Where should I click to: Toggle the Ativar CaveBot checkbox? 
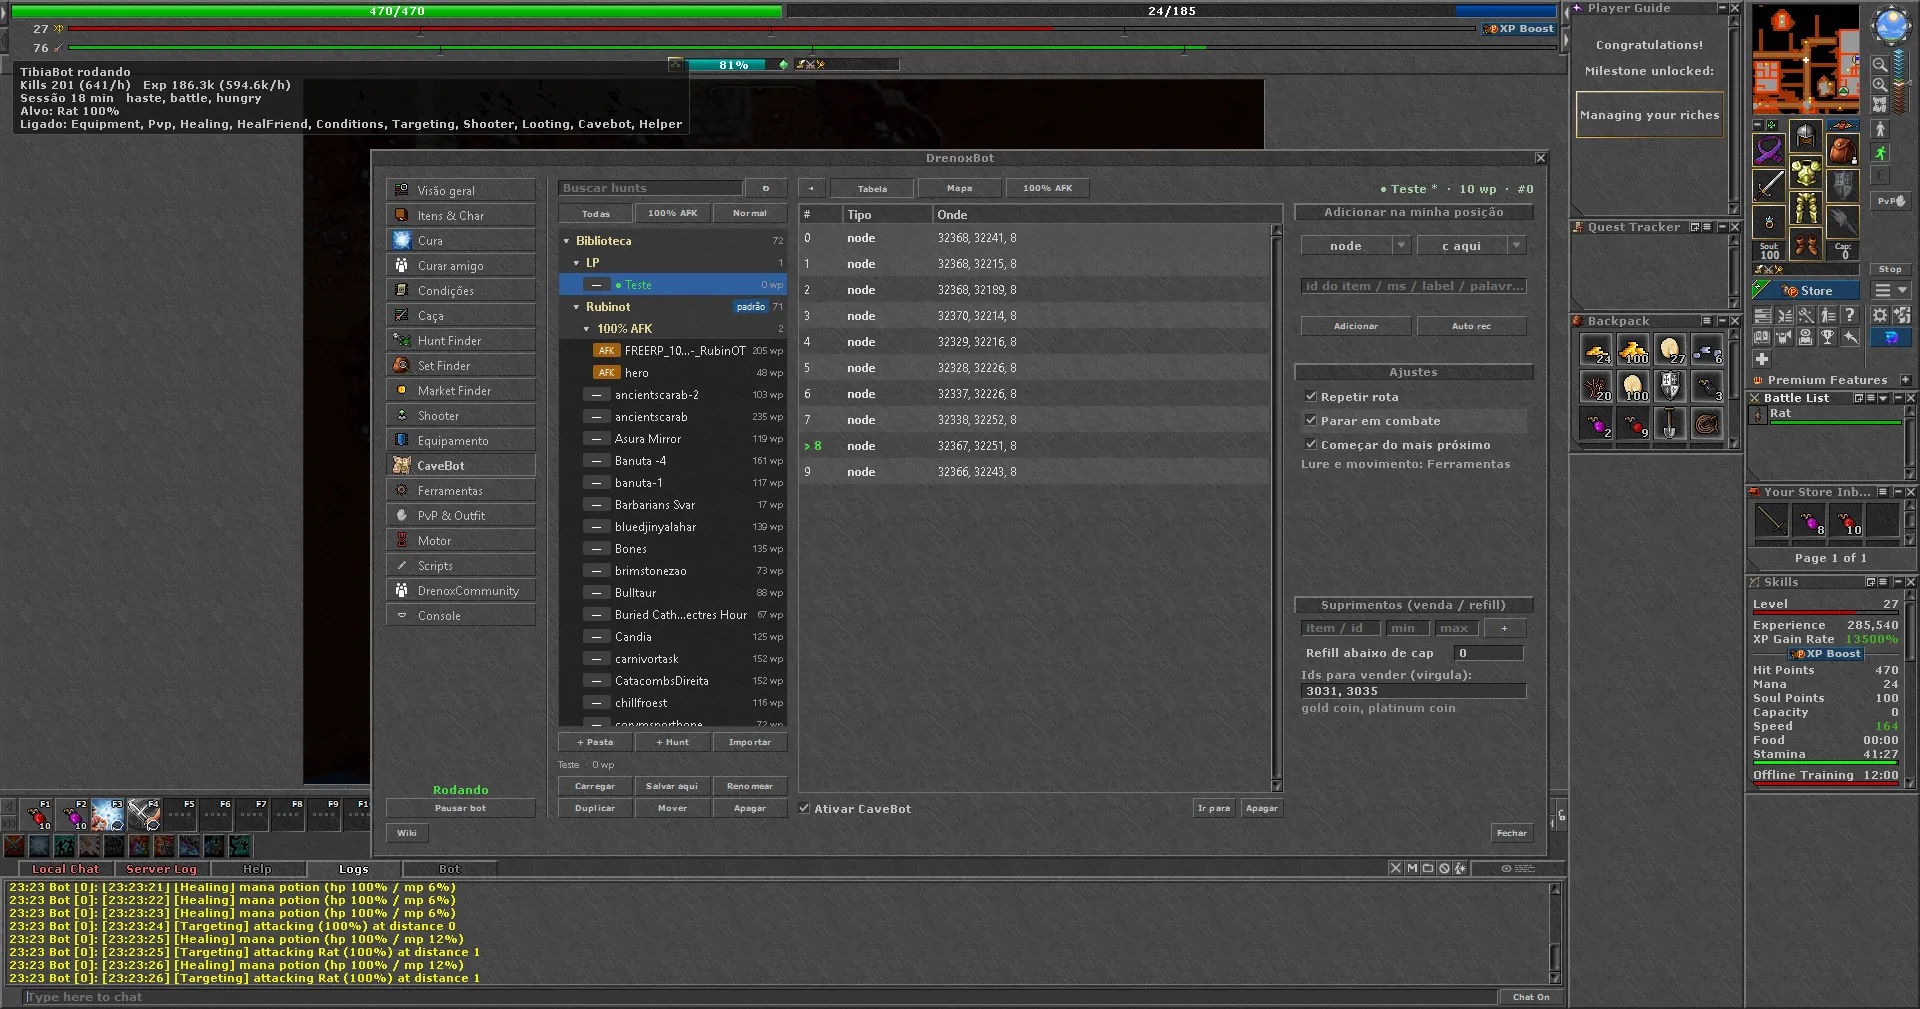coord(804,808)
